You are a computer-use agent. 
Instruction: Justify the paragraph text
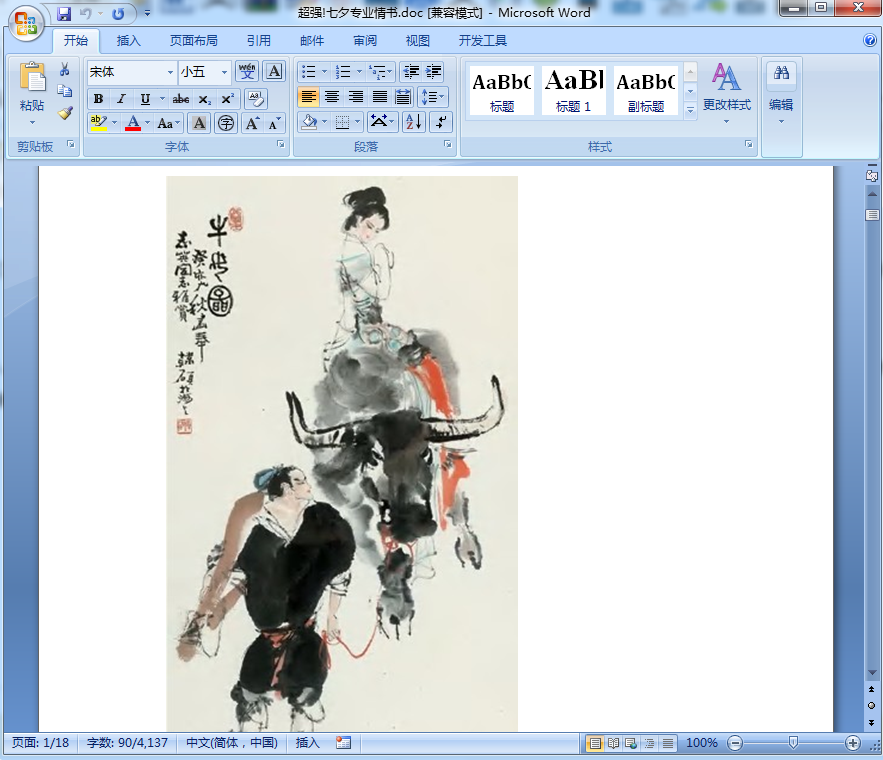point(380,97)
